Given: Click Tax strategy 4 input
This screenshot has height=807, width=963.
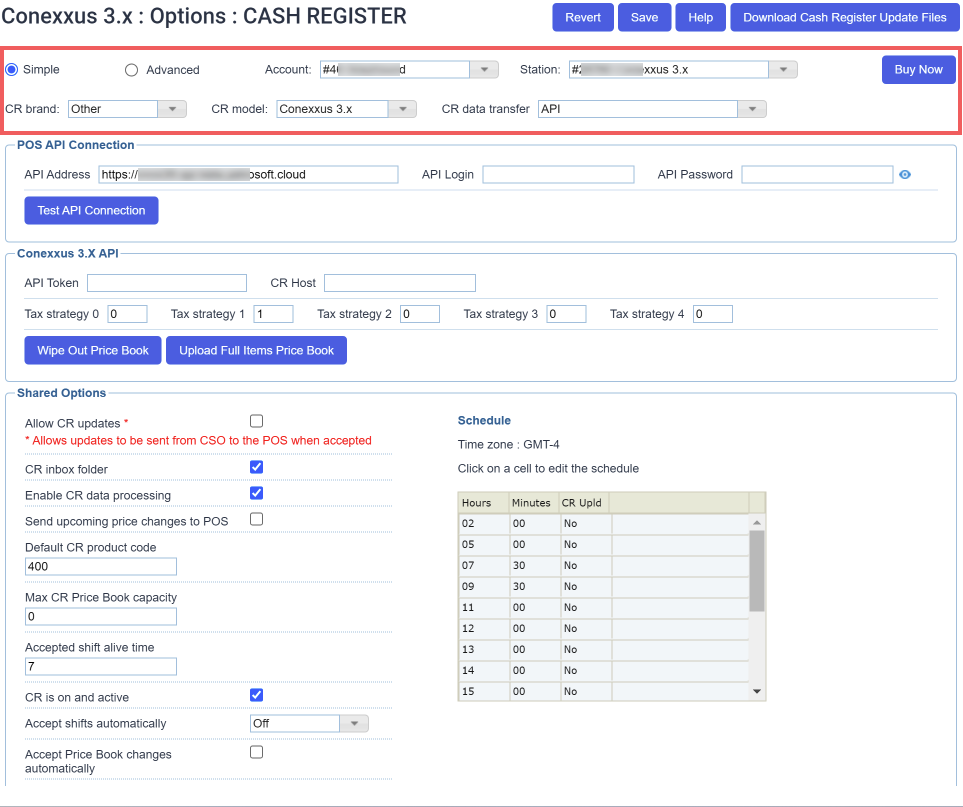Looking at the screenshot, I should click(713, 314).
